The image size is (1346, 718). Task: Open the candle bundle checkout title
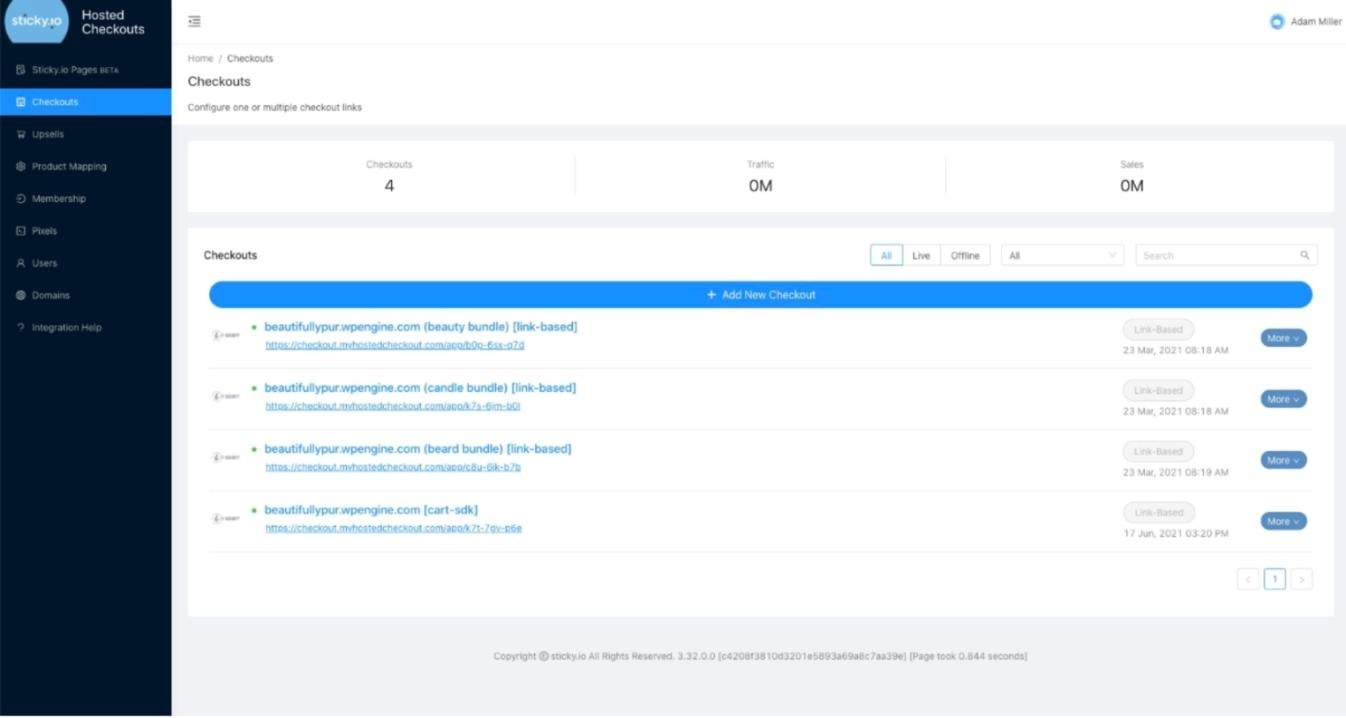click(420, 388)
